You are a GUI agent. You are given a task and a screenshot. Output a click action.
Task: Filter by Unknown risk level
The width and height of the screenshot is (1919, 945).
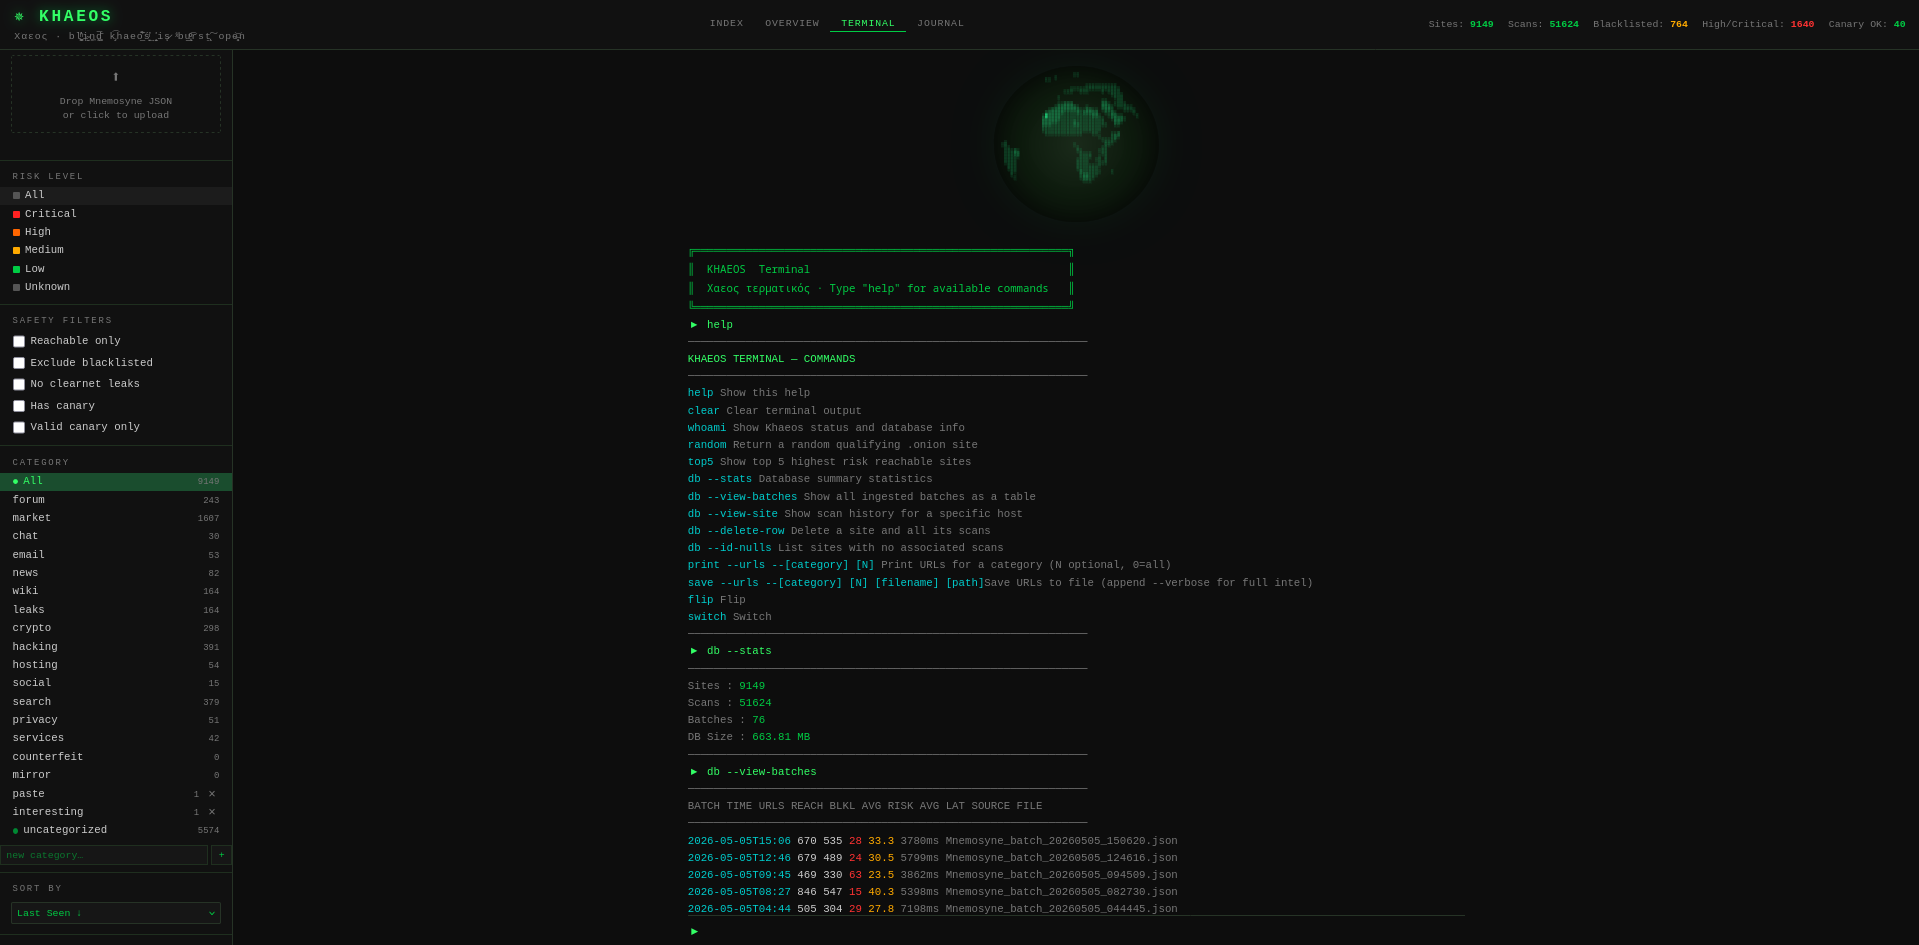point(116,287)
